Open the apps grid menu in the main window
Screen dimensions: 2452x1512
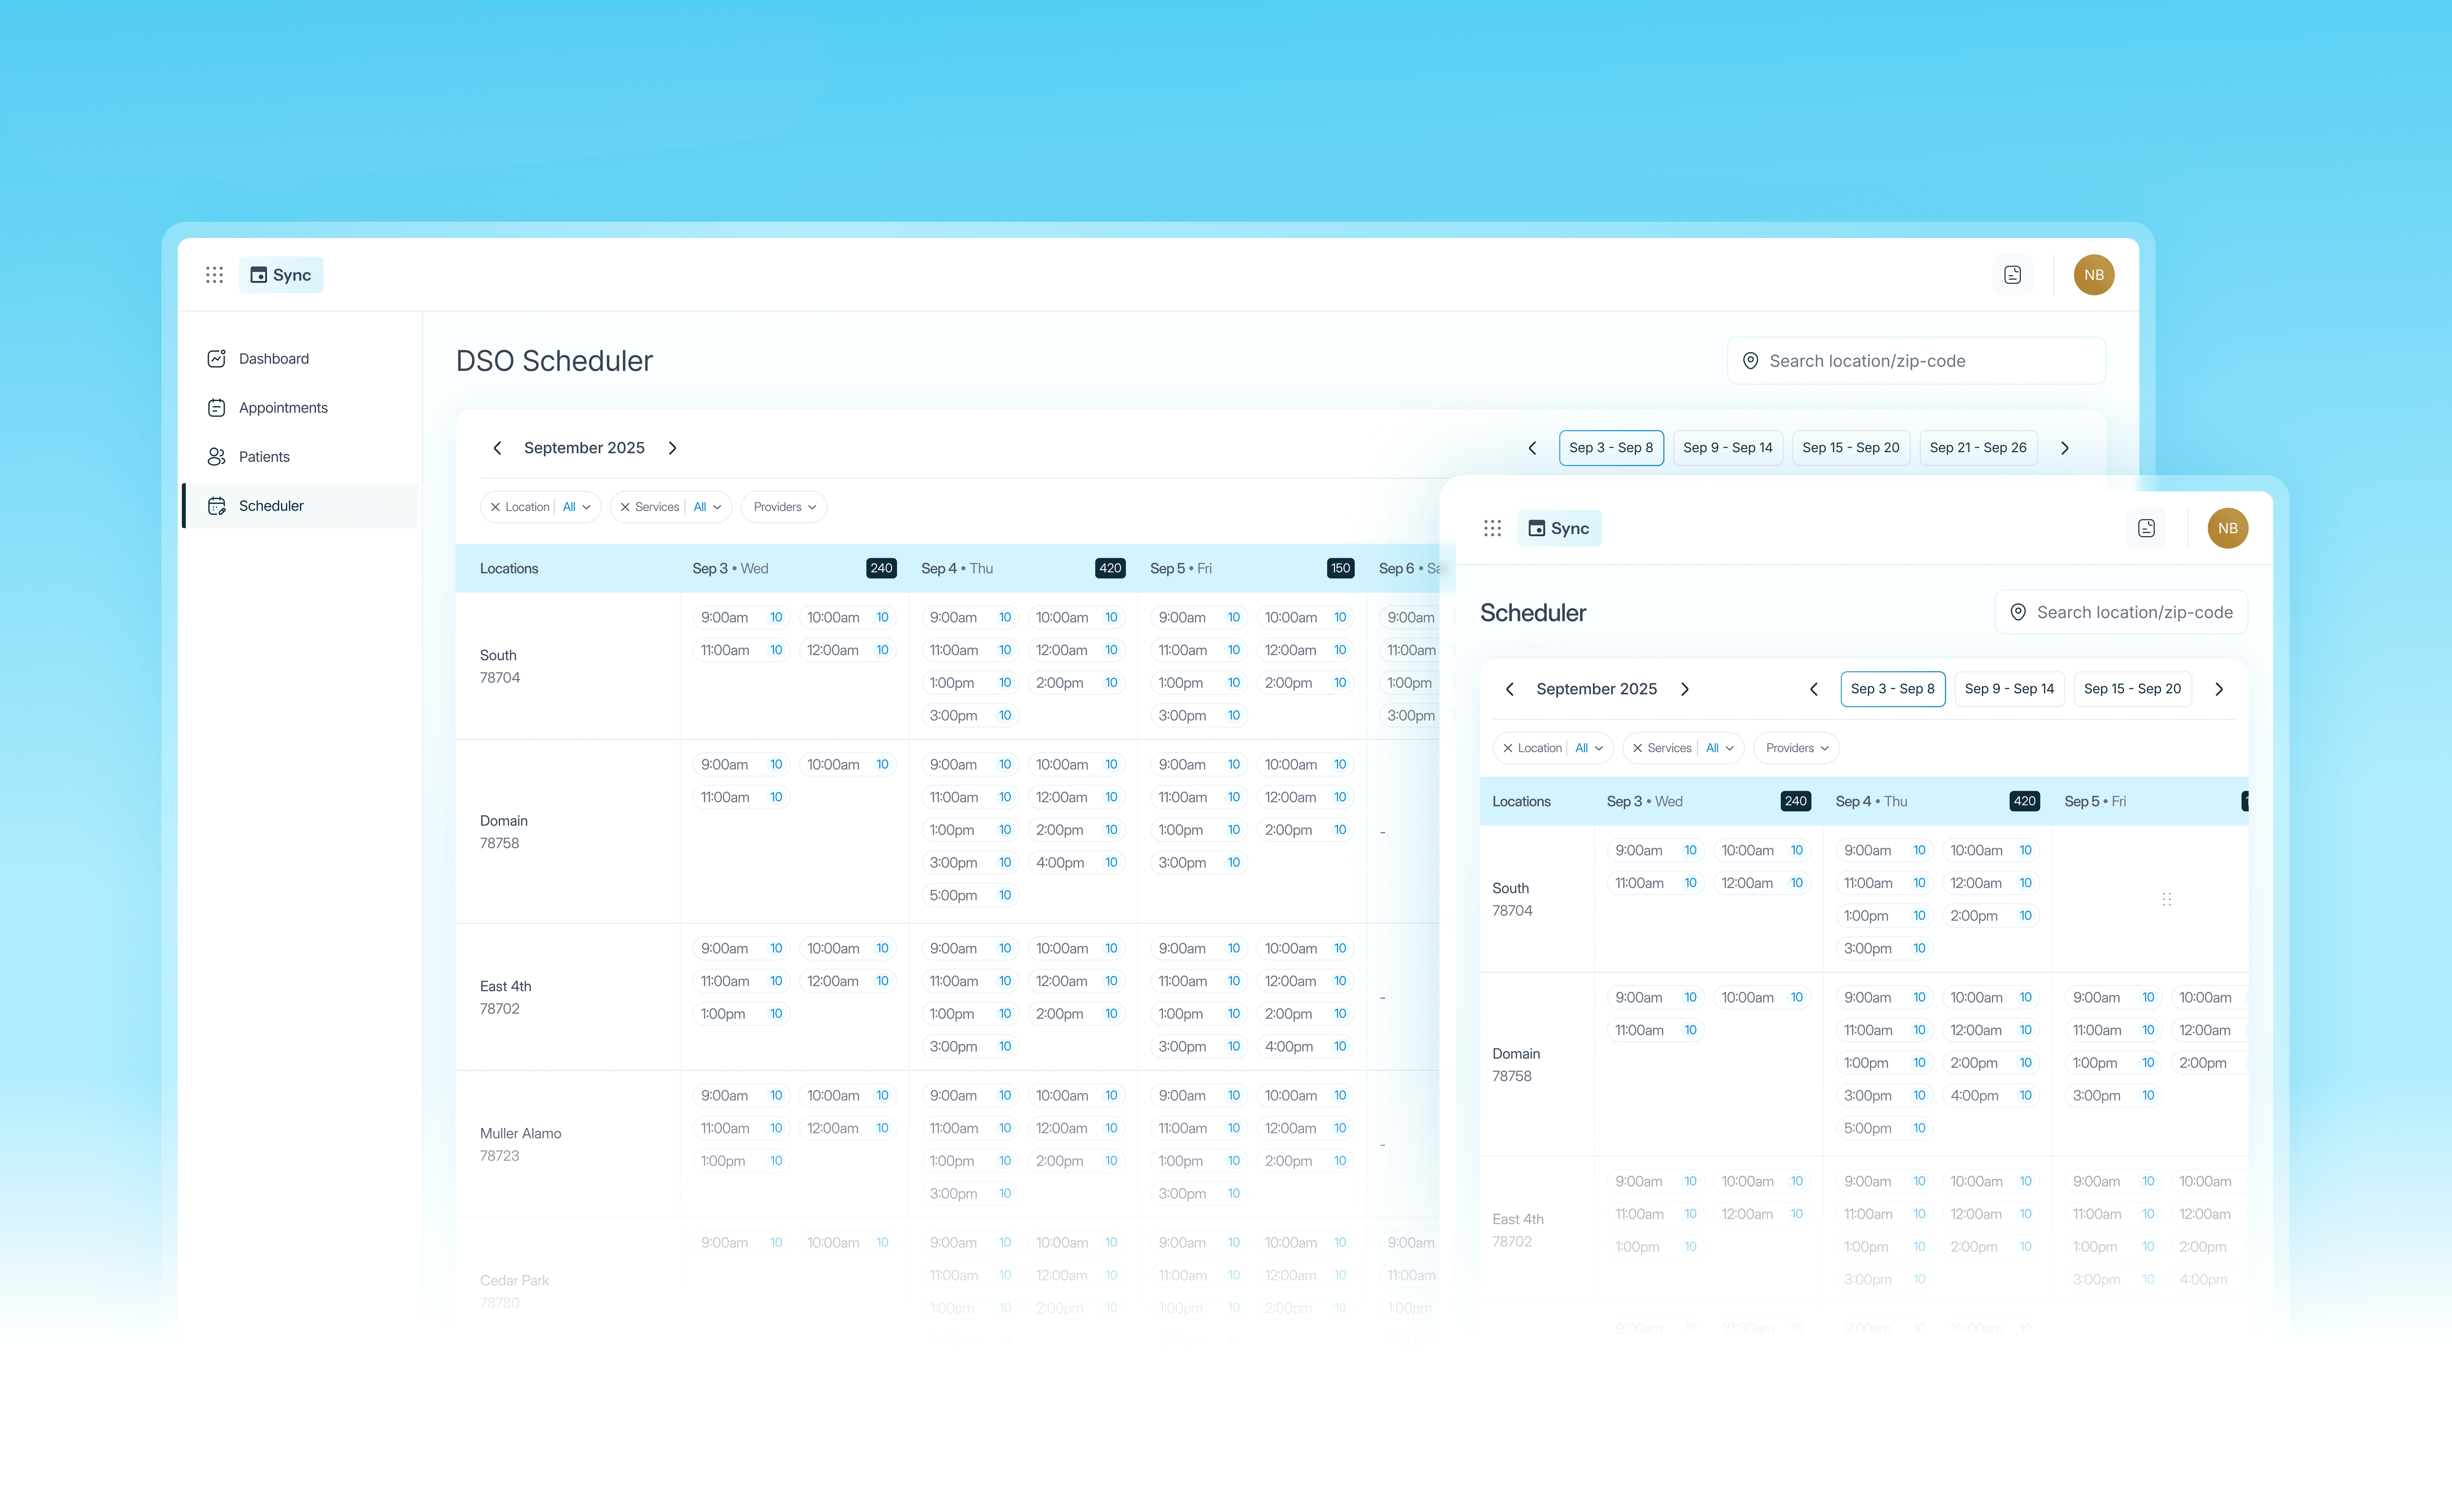pyautogui.click(x=214, y=275)
